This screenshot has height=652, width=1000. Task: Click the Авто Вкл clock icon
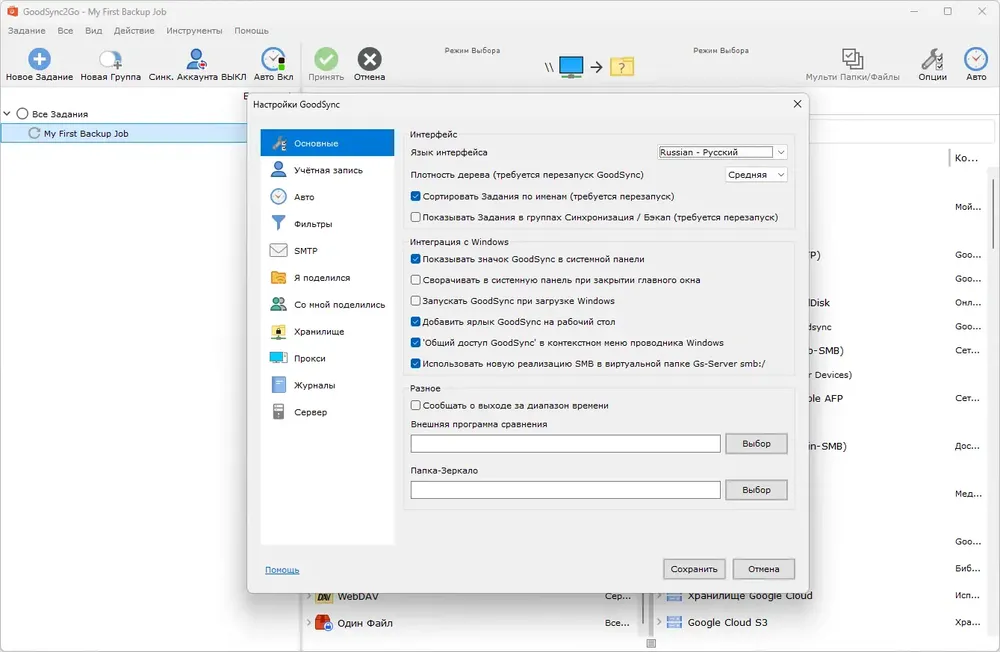274,59
